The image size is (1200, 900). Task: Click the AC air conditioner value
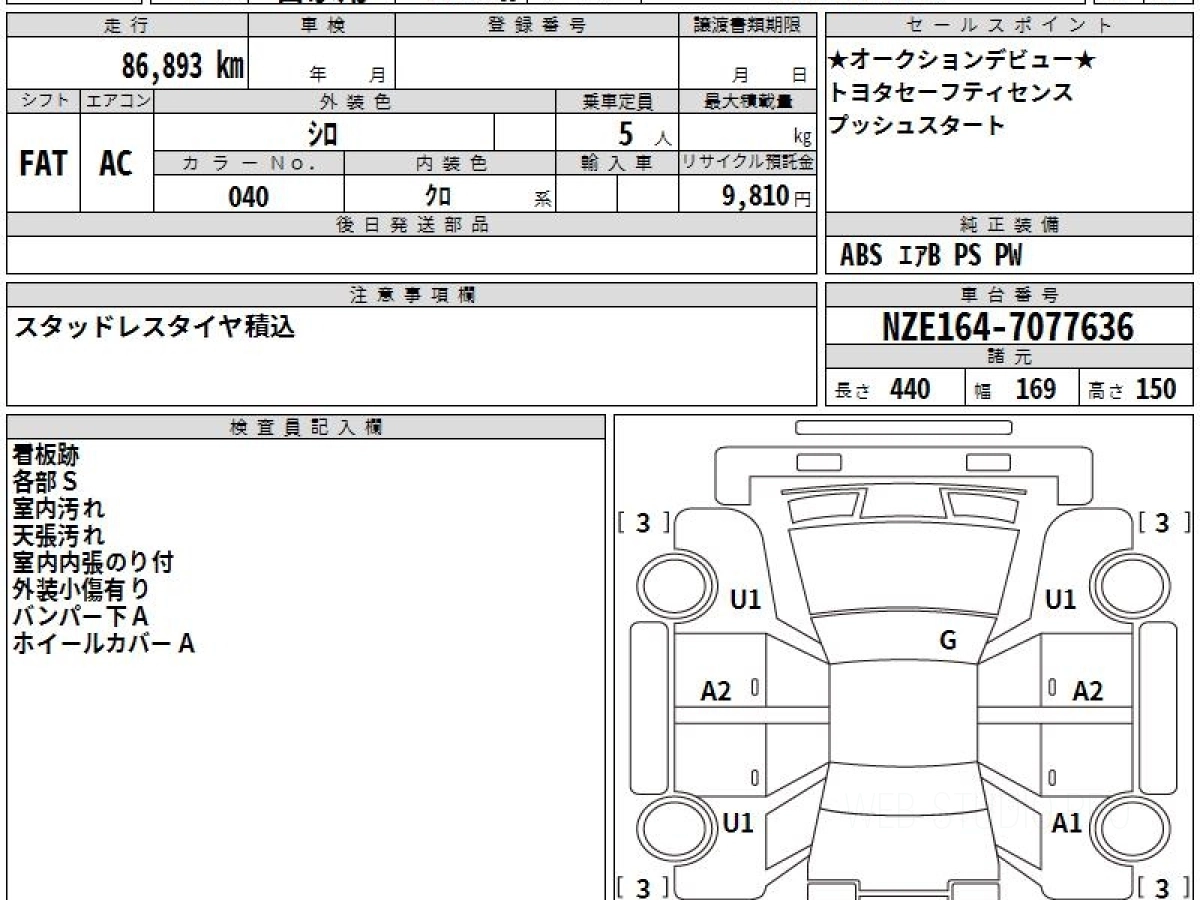(116, 164)
